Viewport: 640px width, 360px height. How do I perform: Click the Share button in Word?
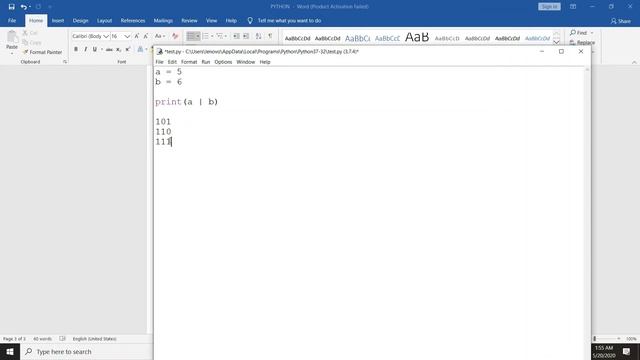(621, 21)
